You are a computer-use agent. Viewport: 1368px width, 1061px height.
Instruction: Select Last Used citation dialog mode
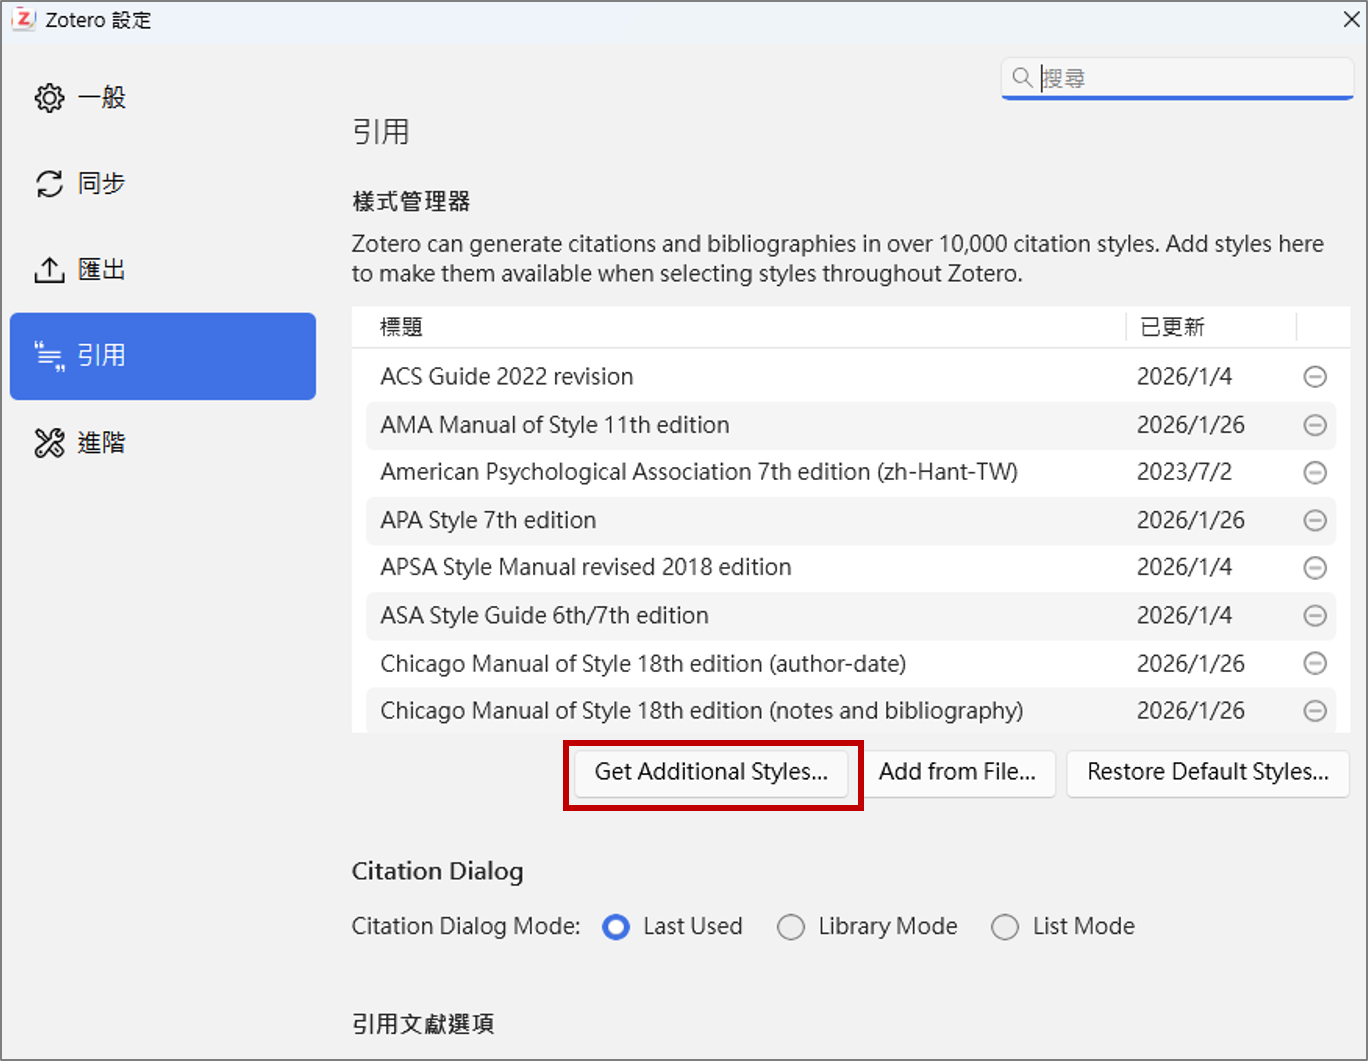pyautogui.click(x=616, y=927)
